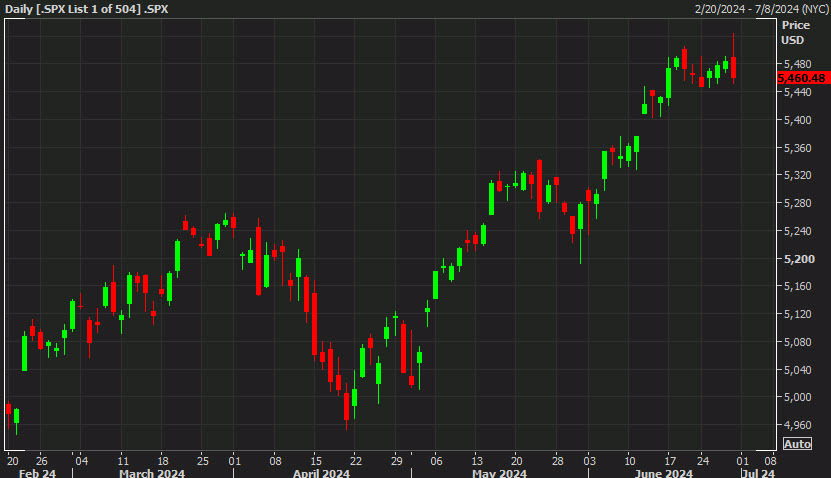The image size is (831, 478).
Task: Click the Auto scale button
Action: click(x=797, y=444)
